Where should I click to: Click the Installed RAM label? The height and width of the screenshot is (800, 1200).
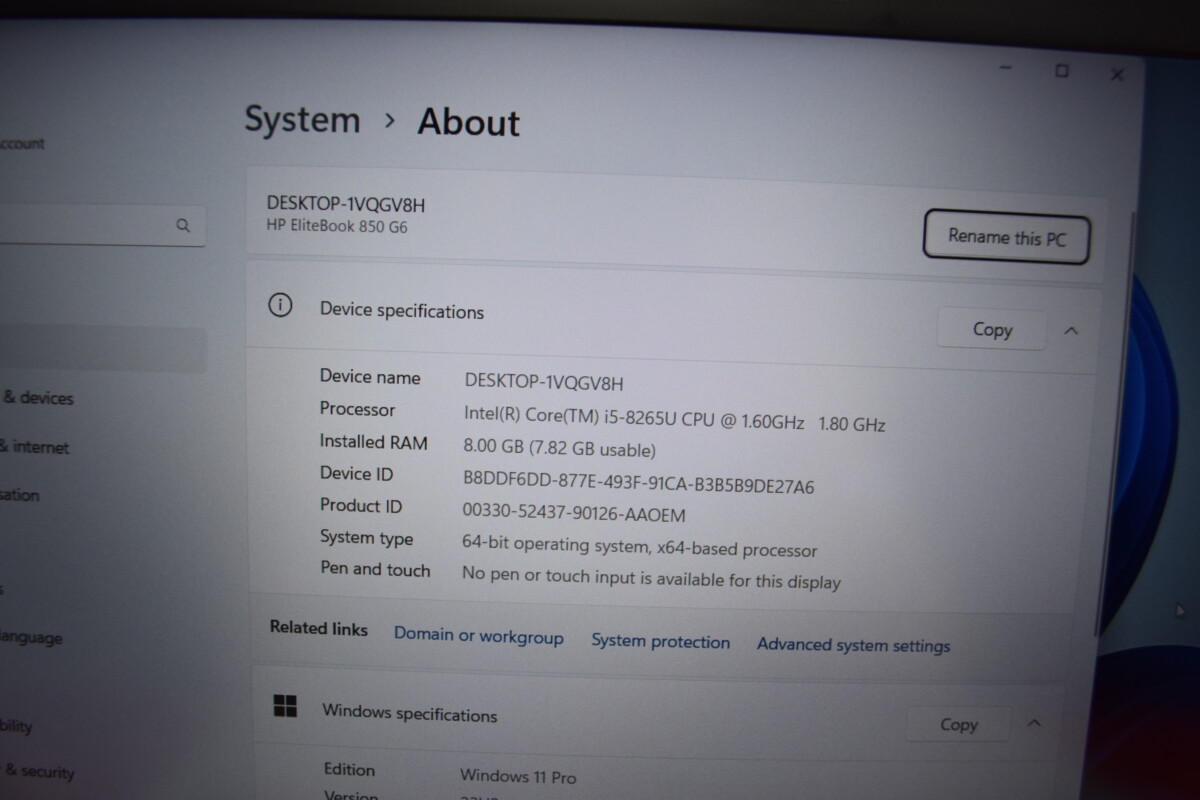[374, 441]
